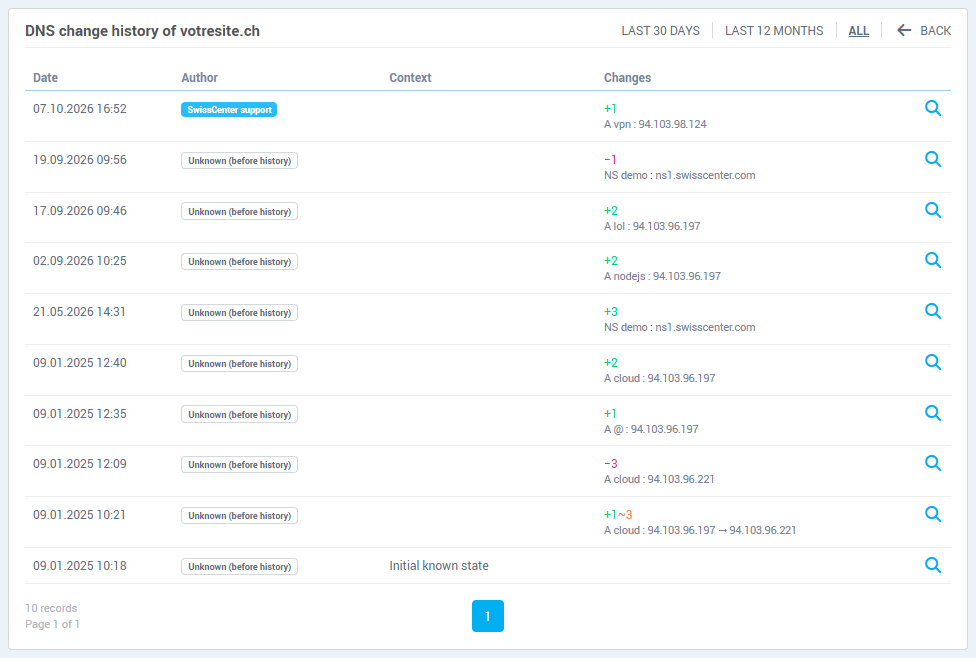Click Unknown badge on 09.01.2025 12:40 row
Image resolution: width=976 pixels, height=658 pixels.
coord(239,364)
